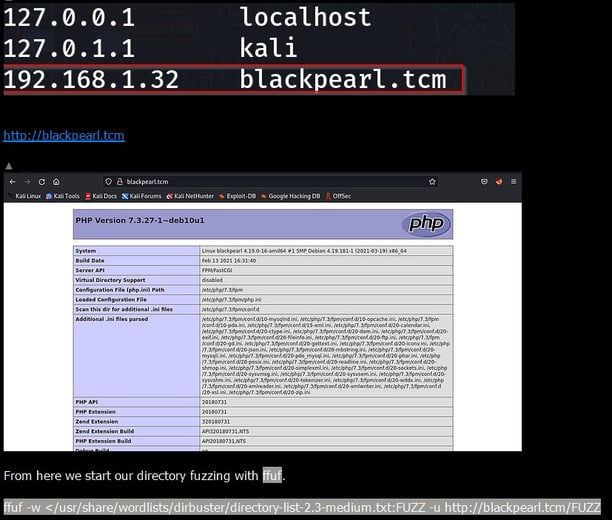Follow the http://blackpearl.tcm hyperlink
612x520 pixels.
[64, 135]
